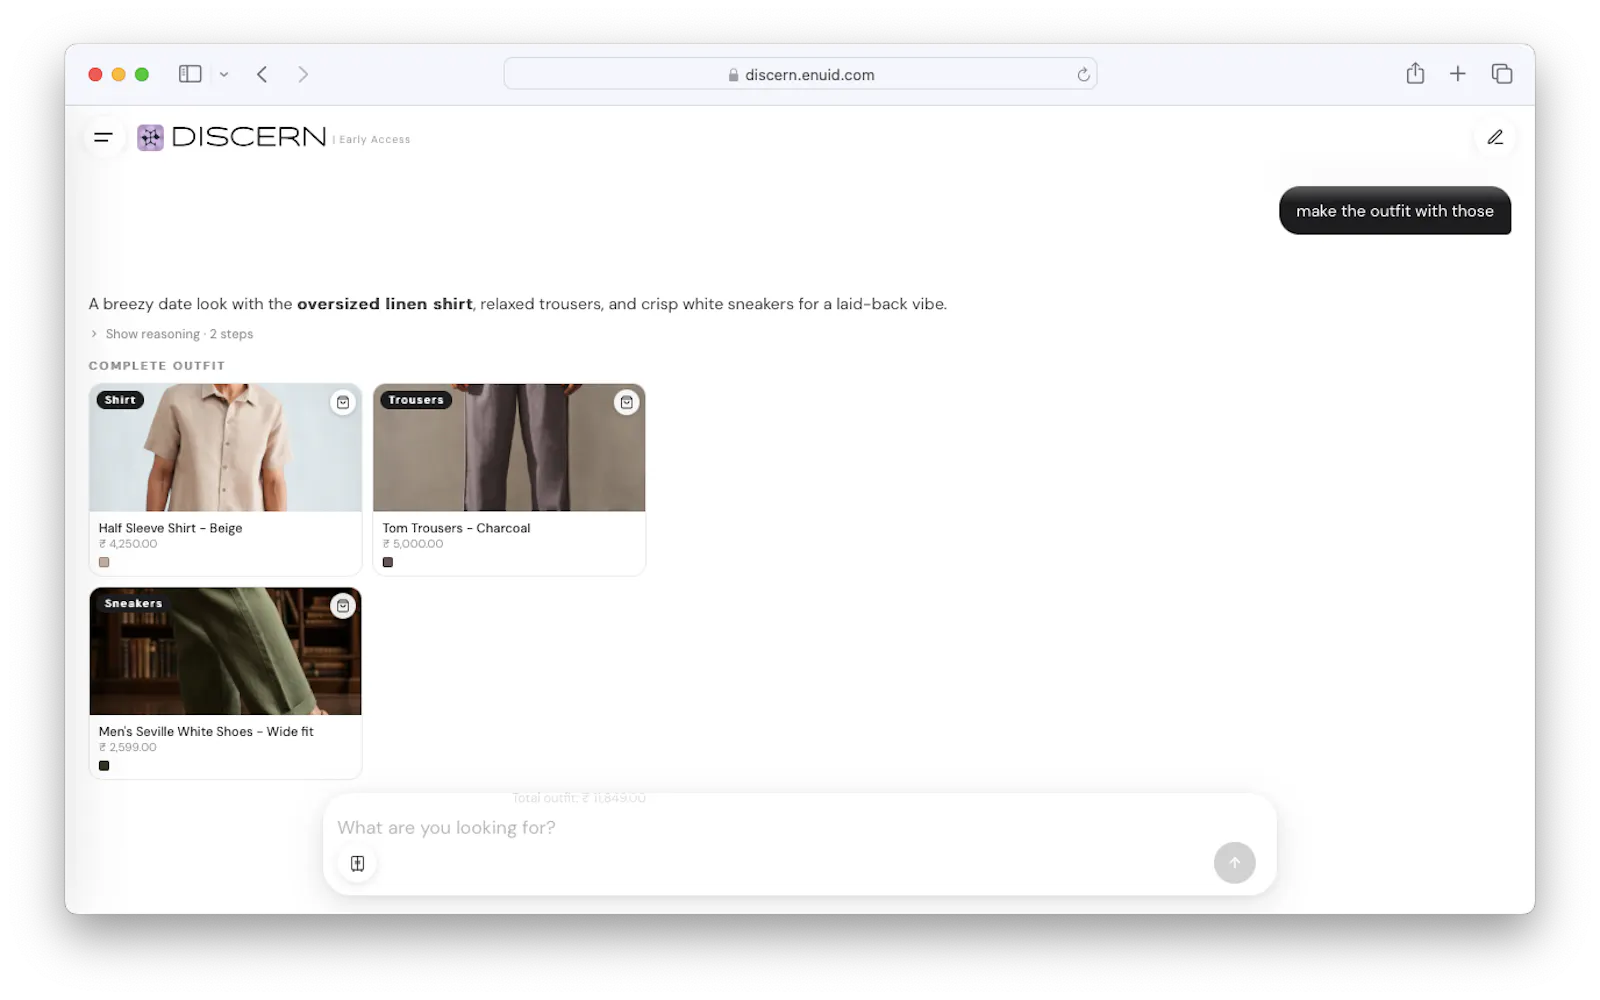Select the beige color swatch on shirt card
Screen dimensions: 1600x1000
[104, 562]
